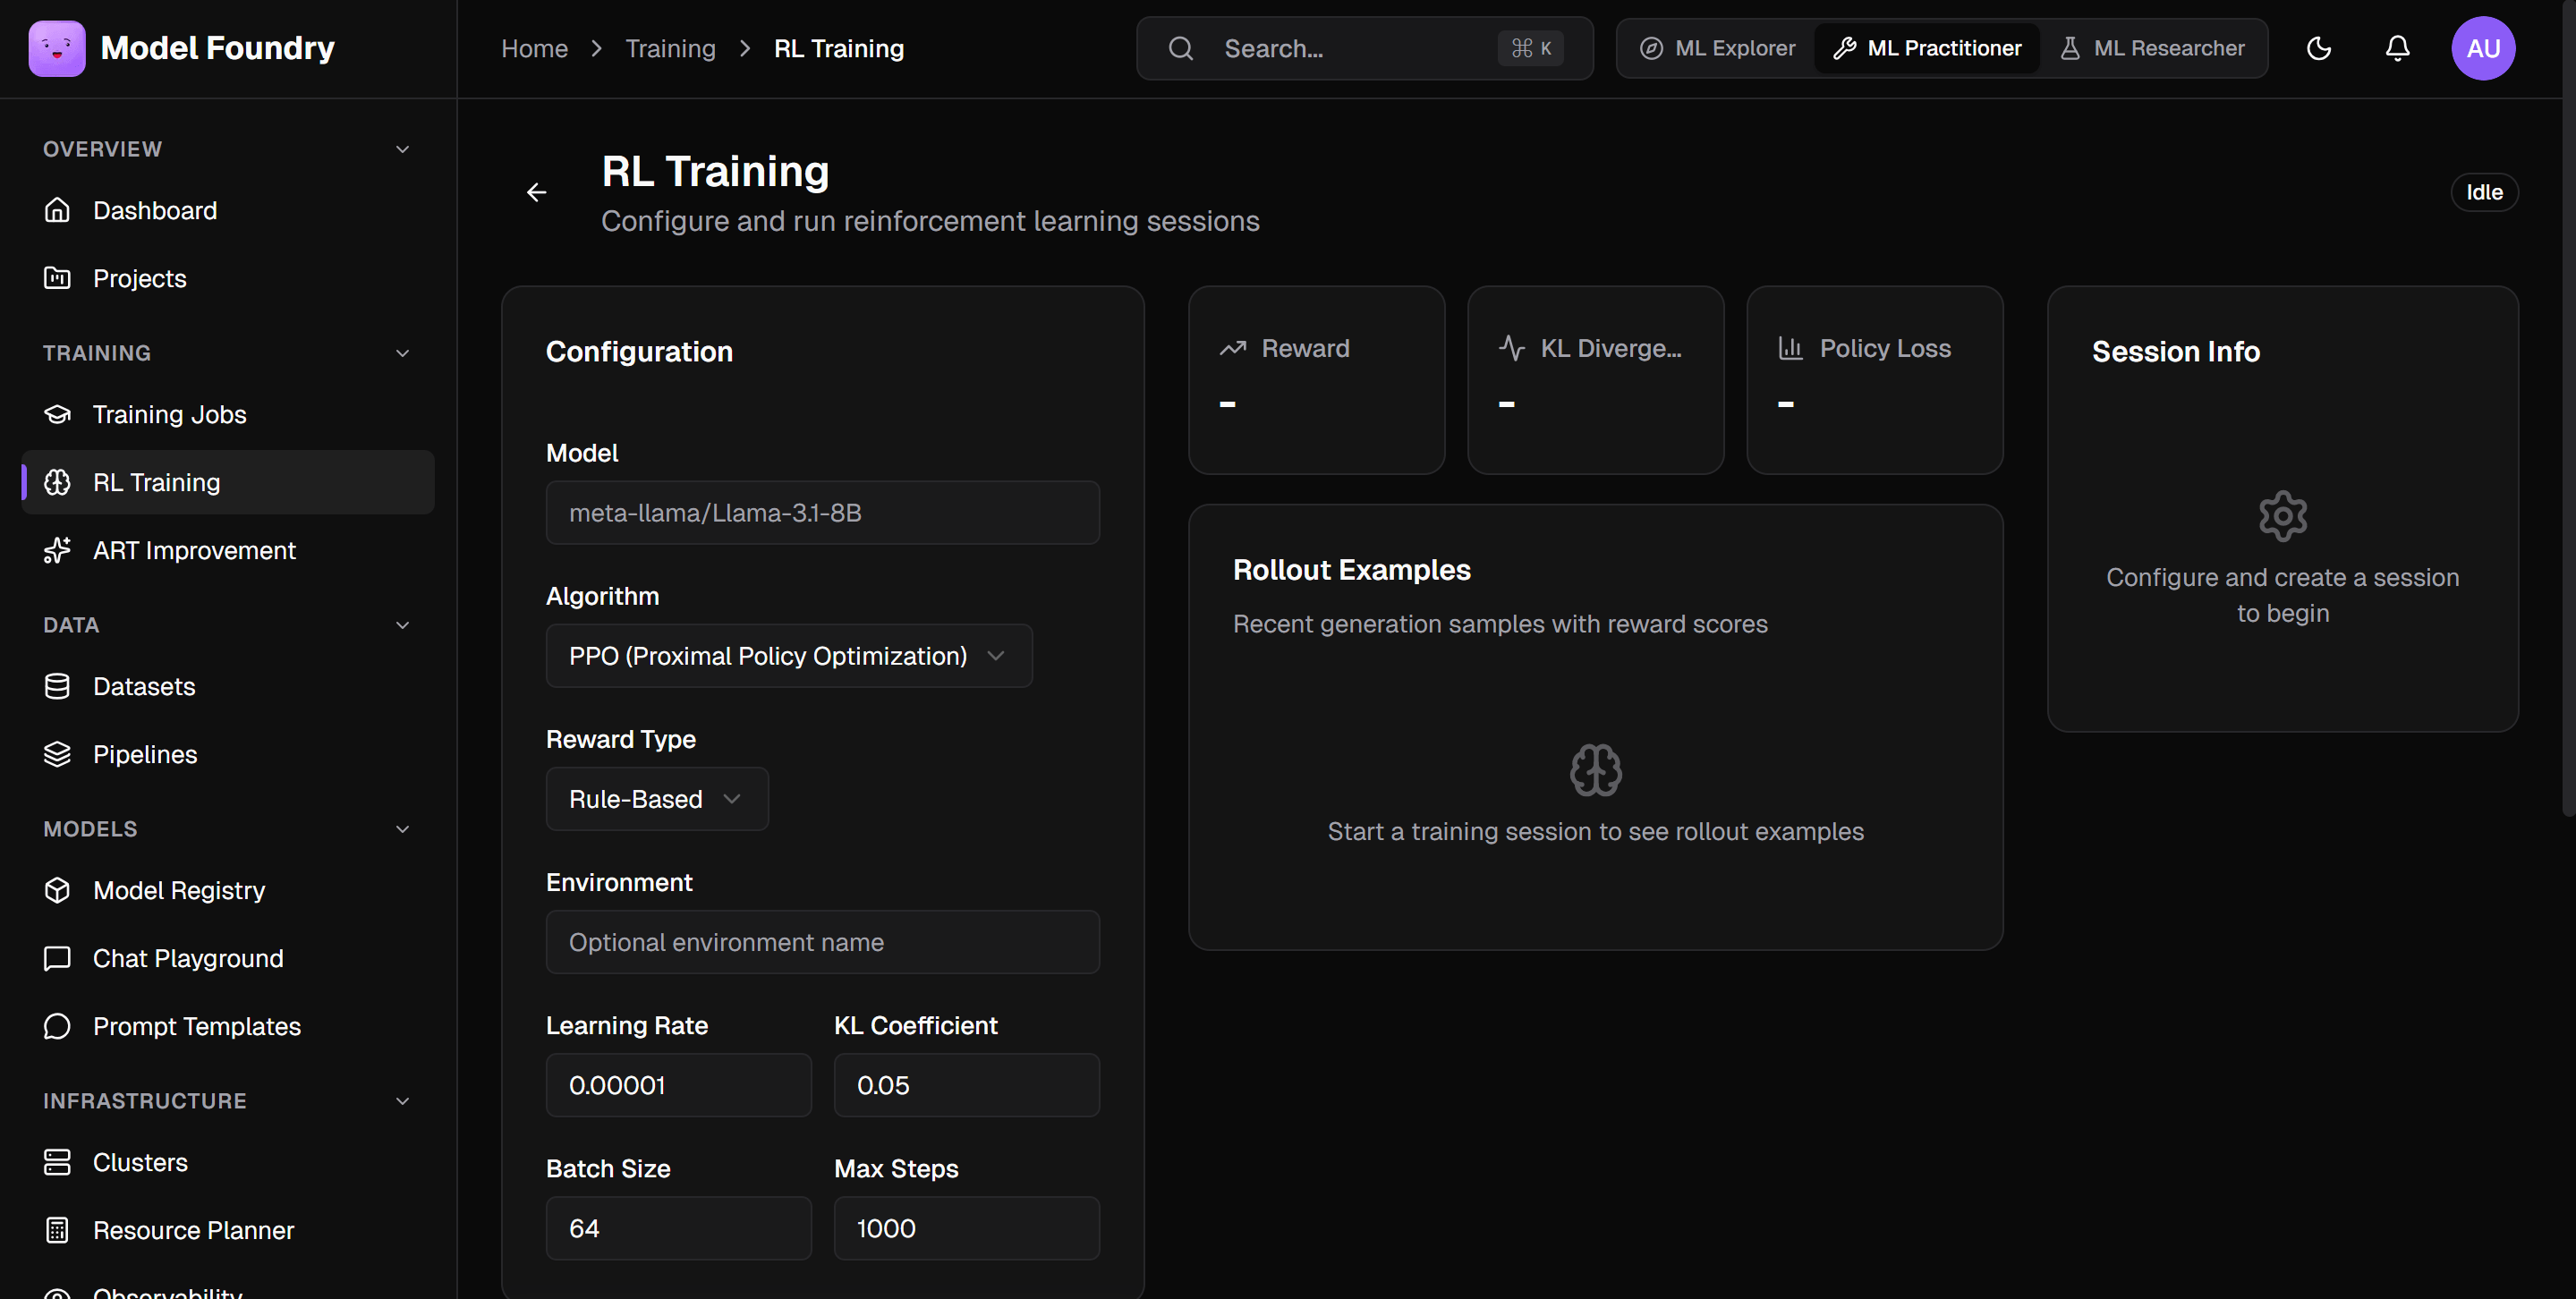Open the Reward Type Rule-Based dropdown
Viewport: 2576px width, 1299px height.
click(x=657, y=799)
